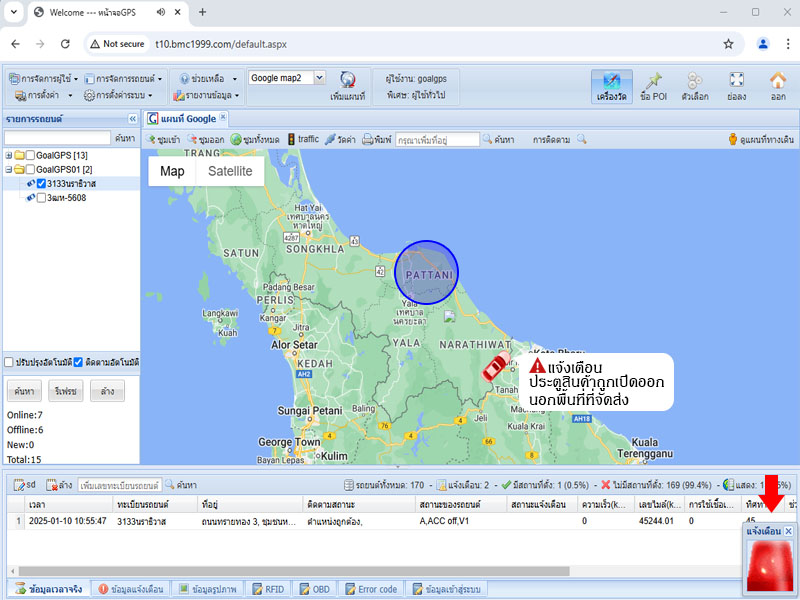Screen dimensions: 800x600
Task: Click the map address input field
Action: coord(438,139)
